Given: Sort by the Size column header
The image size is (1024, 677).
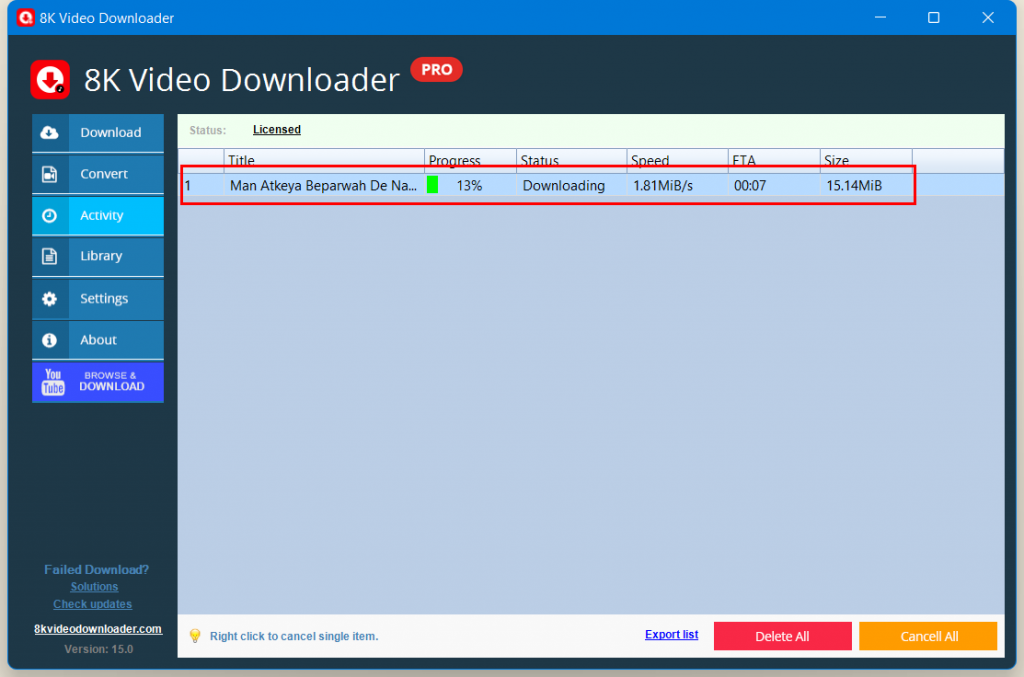Looking at the screenshot, I should (866, 161).
